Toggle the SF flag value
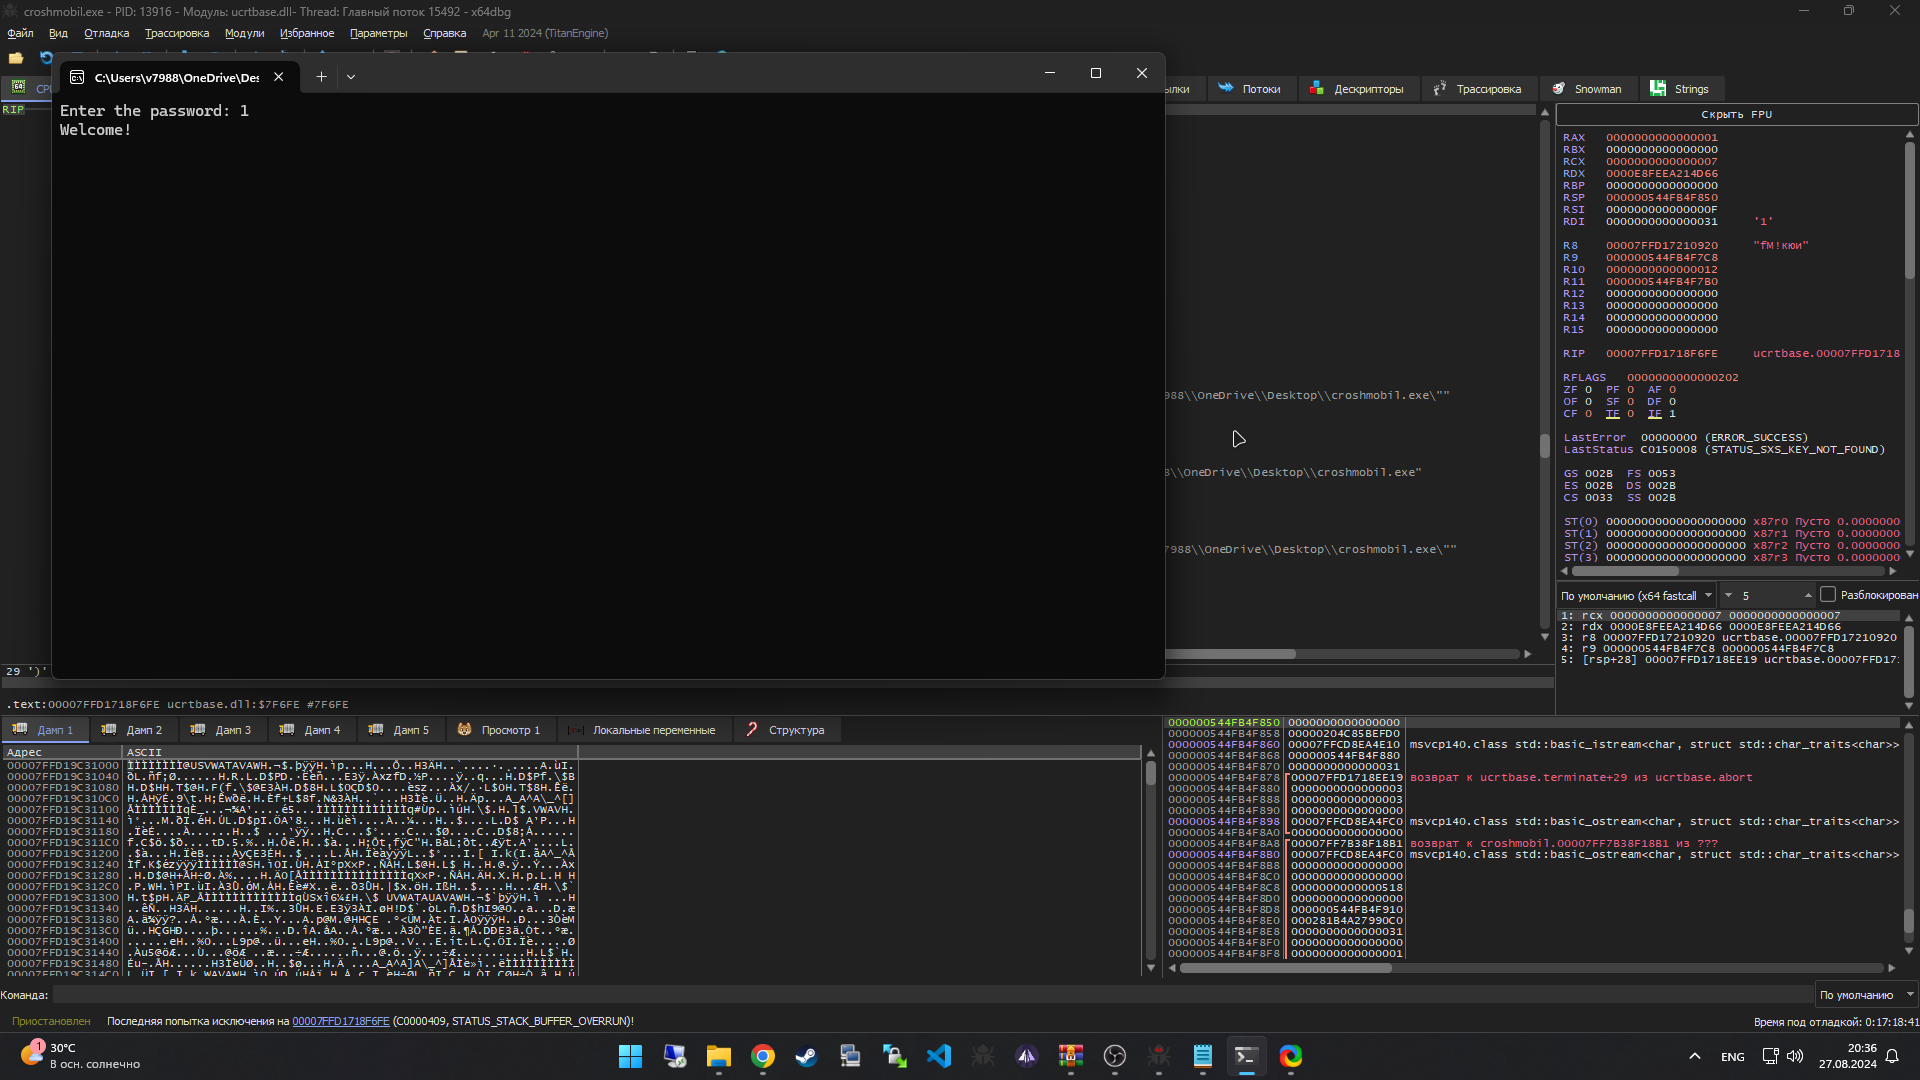 tap(1630, 402)
